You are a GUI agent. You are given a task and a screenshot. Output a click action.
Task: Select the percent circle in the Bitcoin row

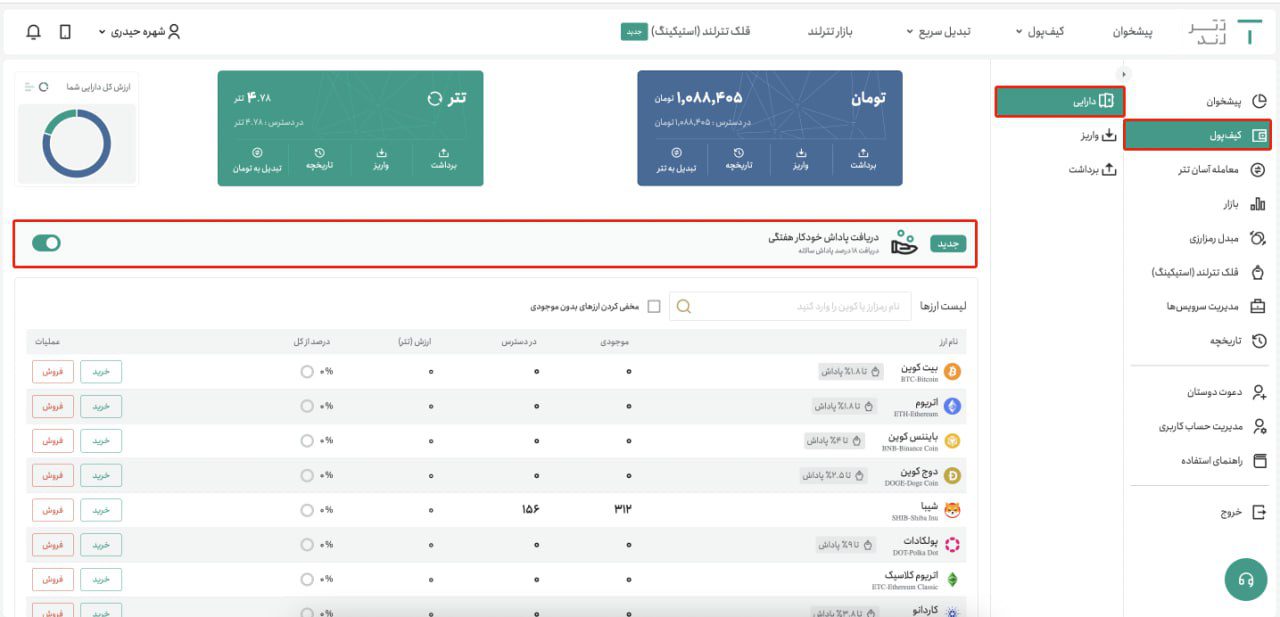point(307,372)
